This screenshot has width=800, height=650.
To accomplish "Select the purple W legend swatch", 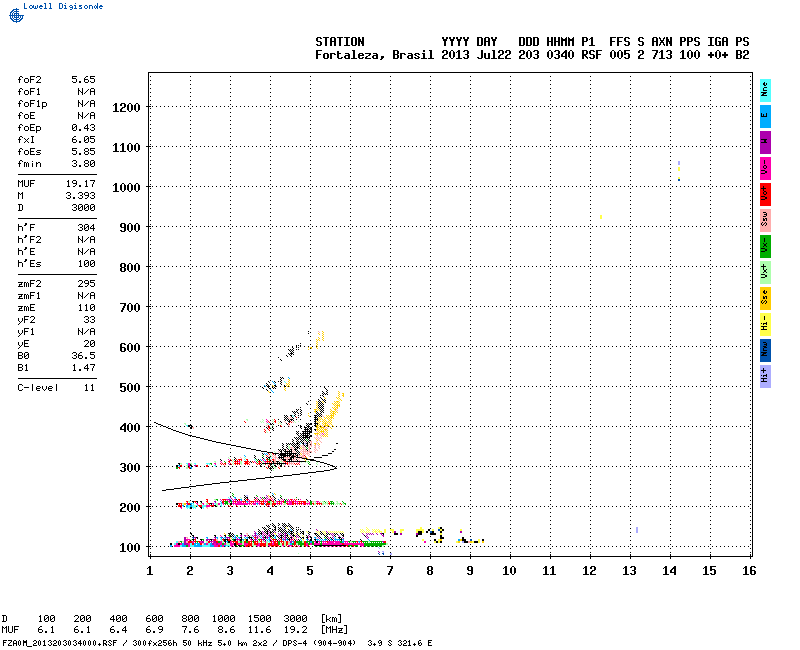I will [x=765, y=142].
